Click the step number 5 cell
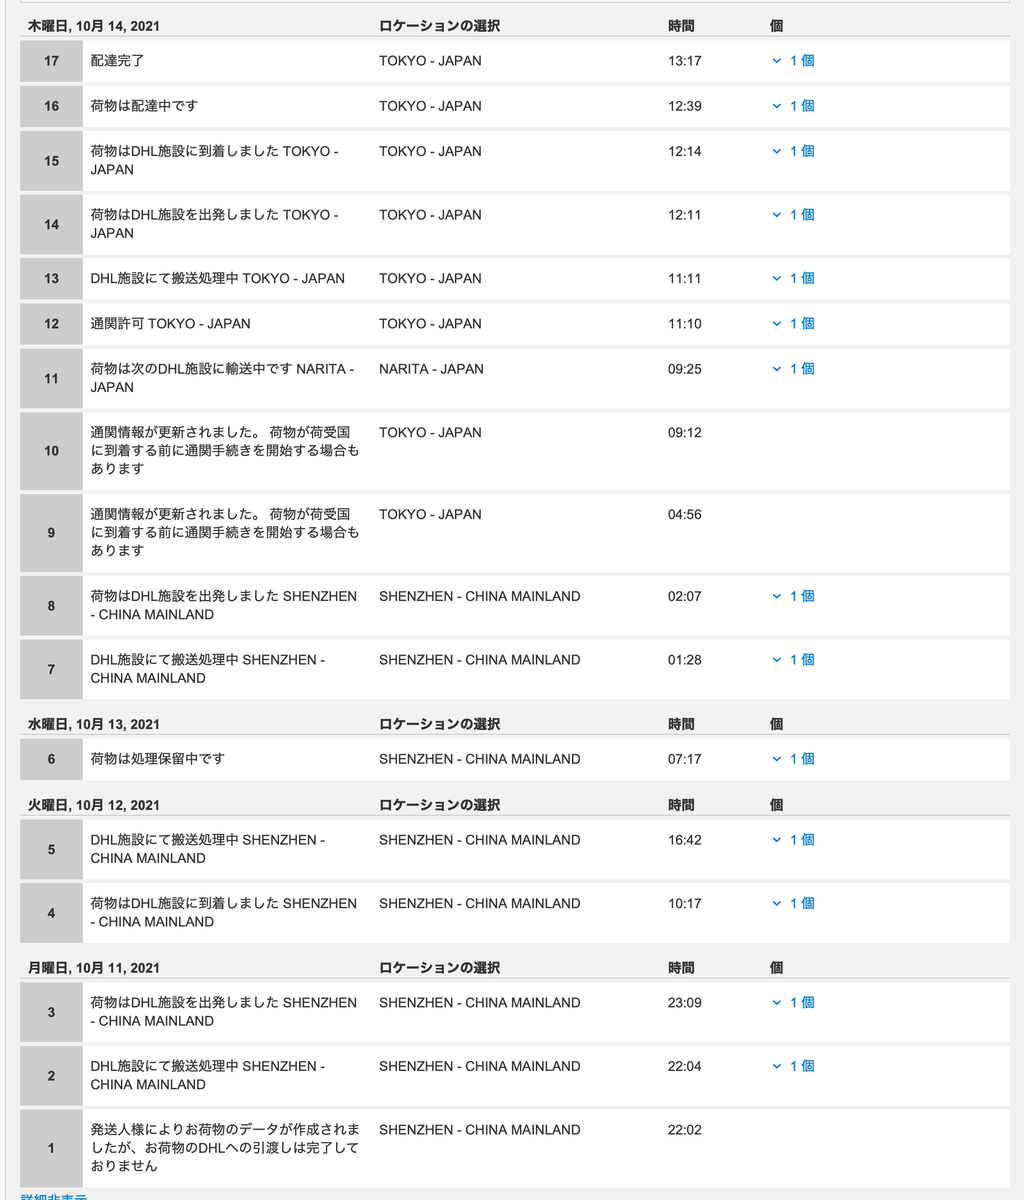The width and height of the screenshot is (1024, 1200). (x=51, y=849)
